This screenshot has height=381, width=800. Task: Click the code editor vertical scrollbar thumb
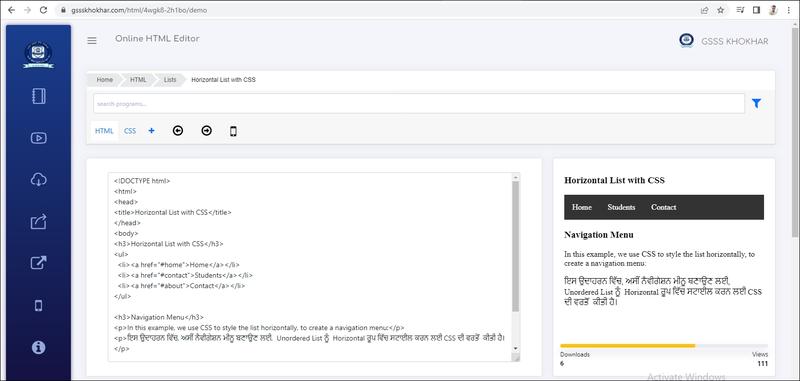pos(515,246)
